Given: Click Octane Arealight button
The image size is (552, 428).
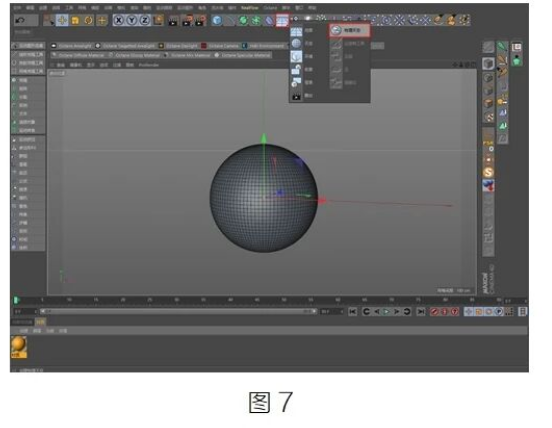Looking at the screenshot, I should [x=71, y=46].
